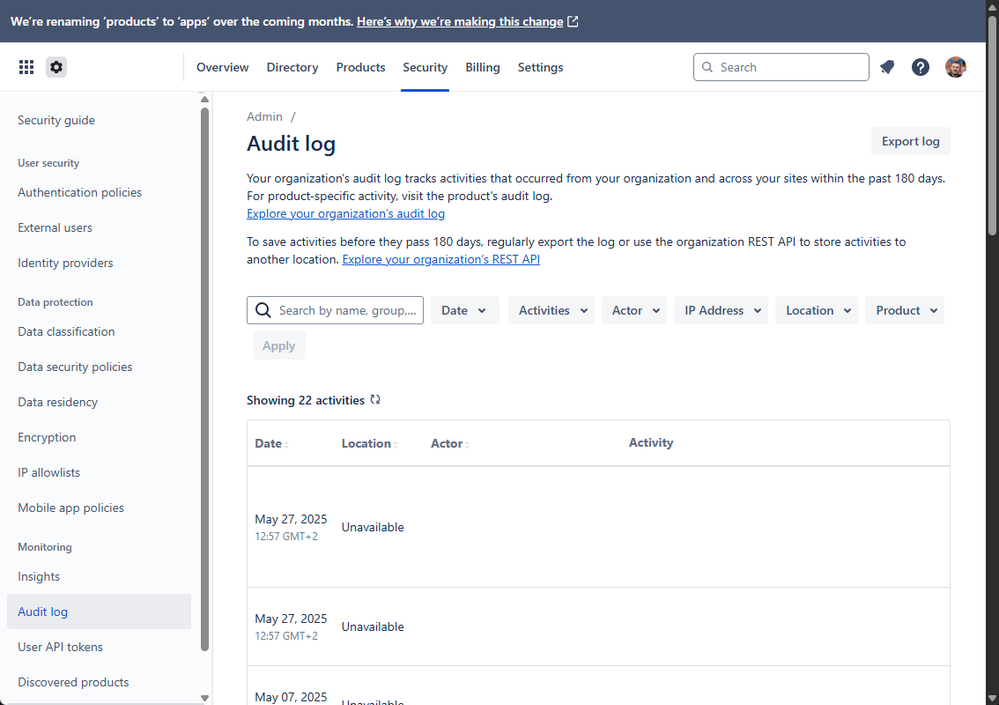
Task: Open the Product filter dropdown
Action: [904, 310]
